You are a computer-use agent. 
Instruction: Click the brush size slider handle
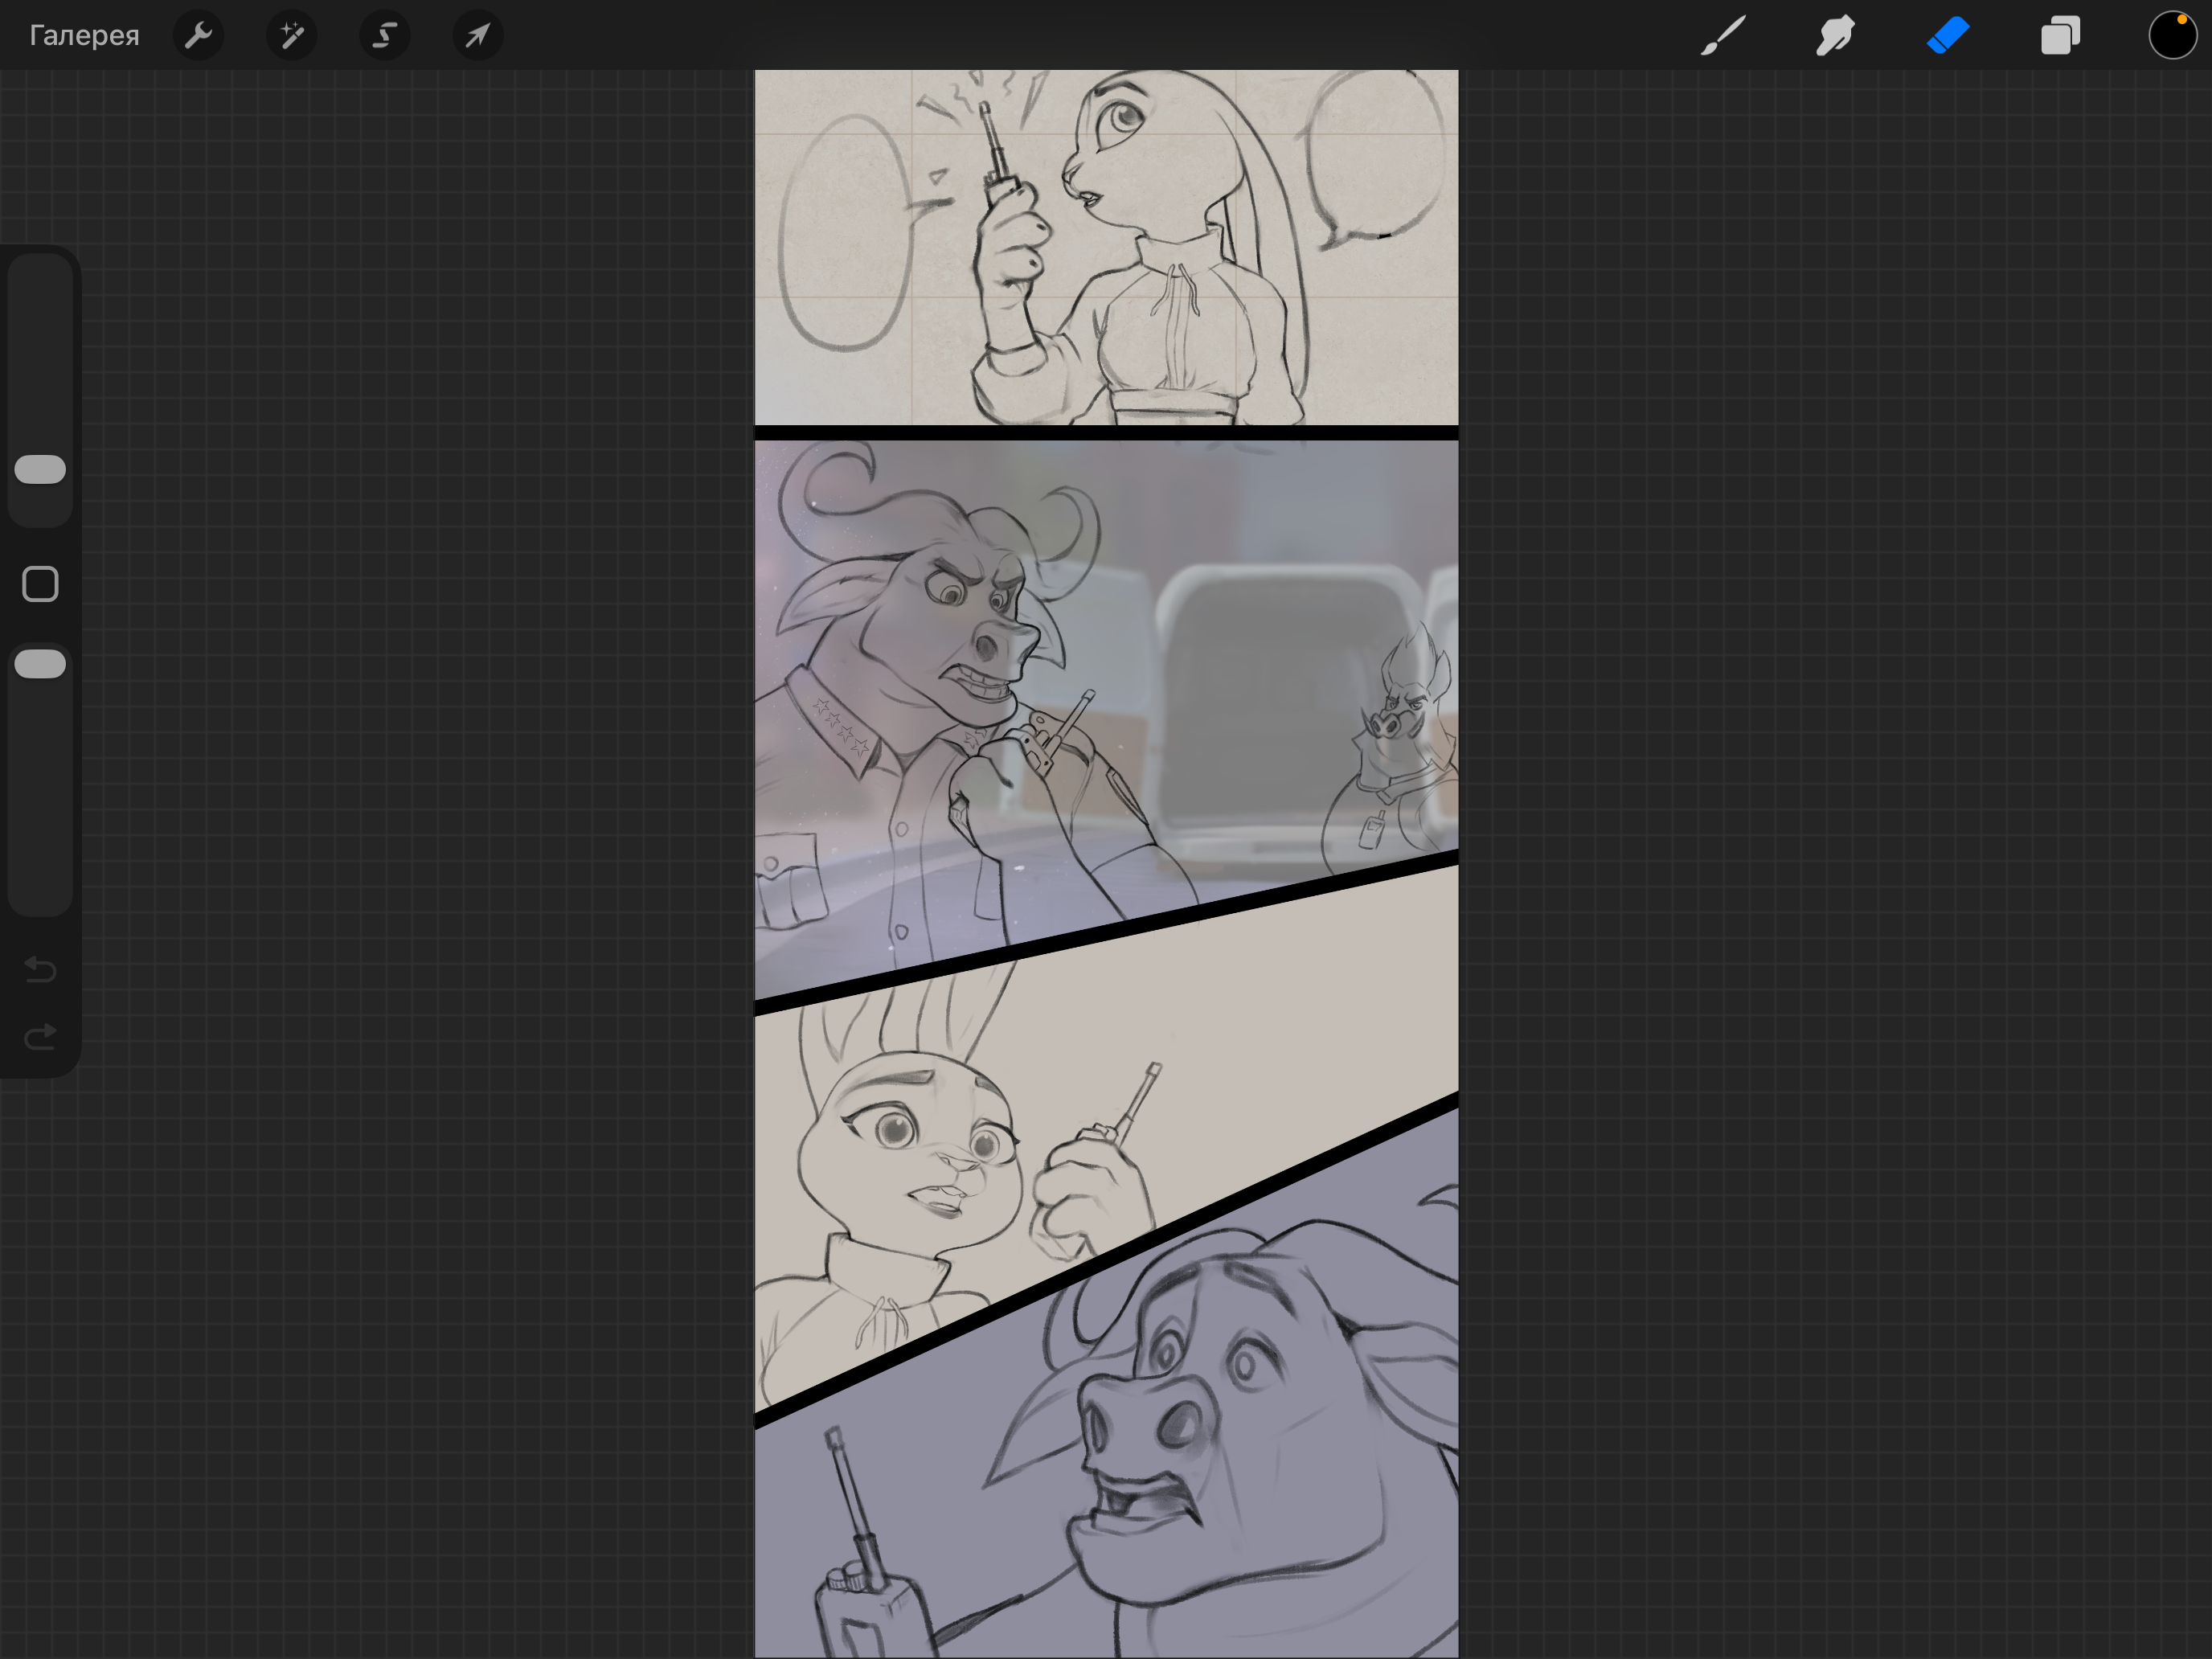[x=41, y=470]
